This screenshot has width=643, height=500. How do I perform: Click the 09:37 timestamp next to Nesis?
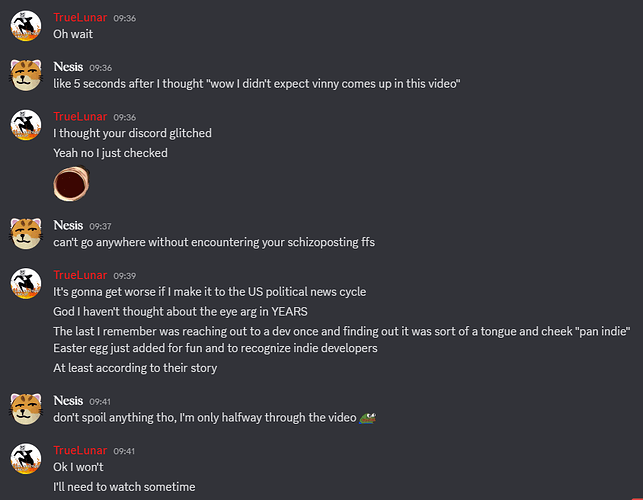point(100,226)
